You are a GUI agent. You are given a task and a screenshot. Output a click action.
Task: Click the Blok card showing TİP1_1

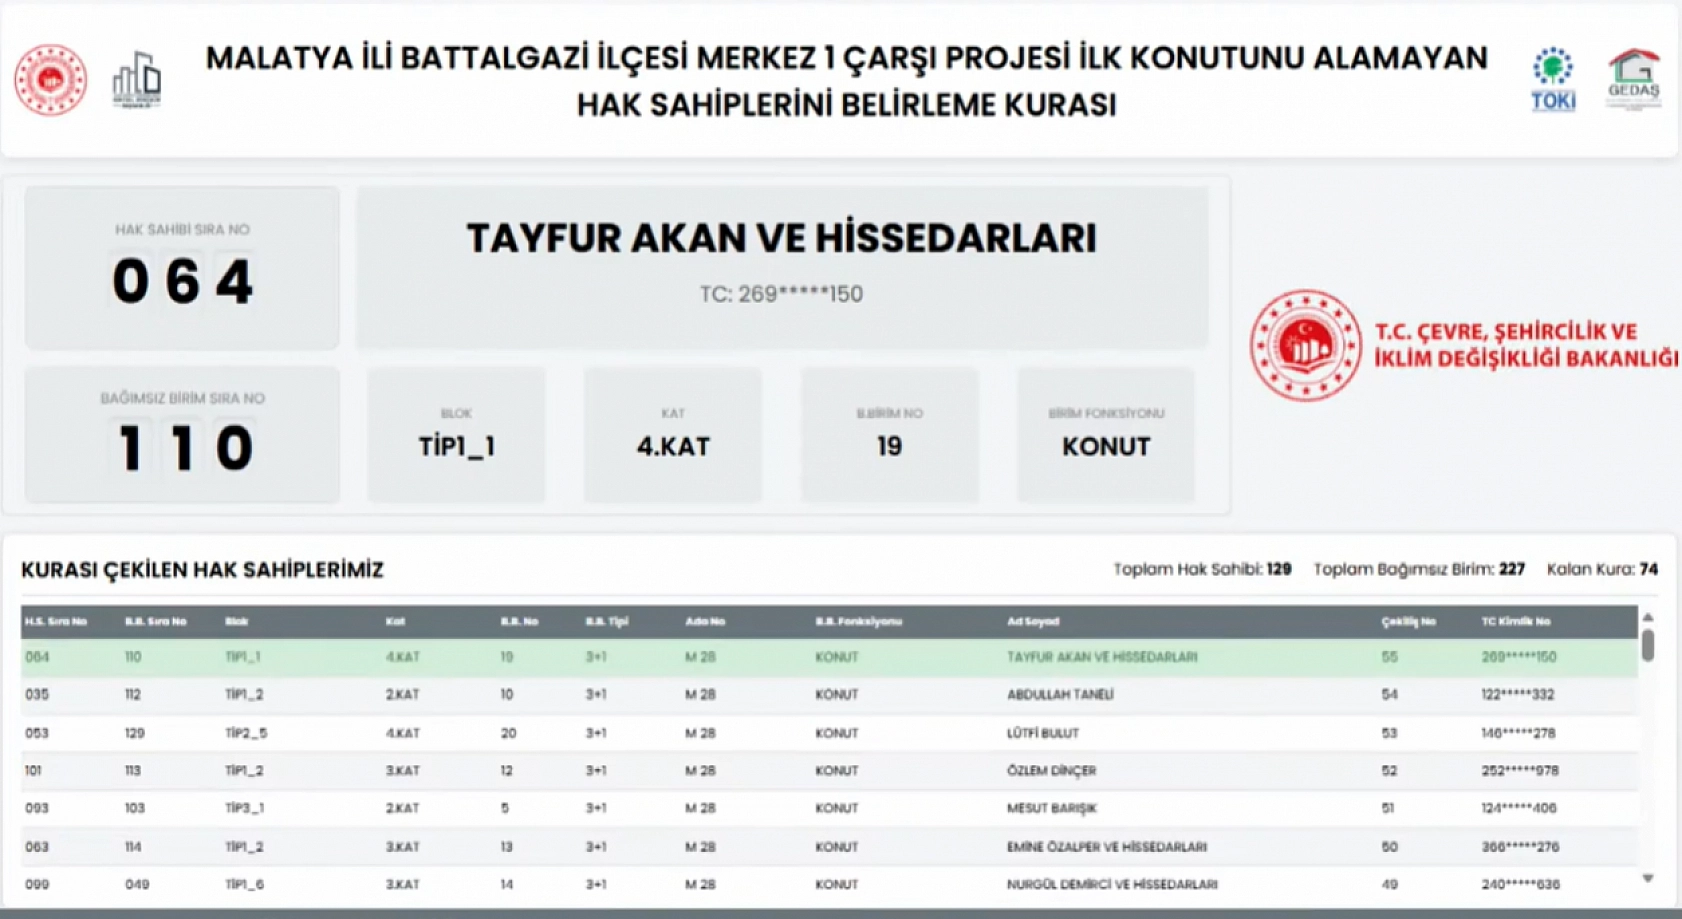pyautogui.click(x=456, y=435)
